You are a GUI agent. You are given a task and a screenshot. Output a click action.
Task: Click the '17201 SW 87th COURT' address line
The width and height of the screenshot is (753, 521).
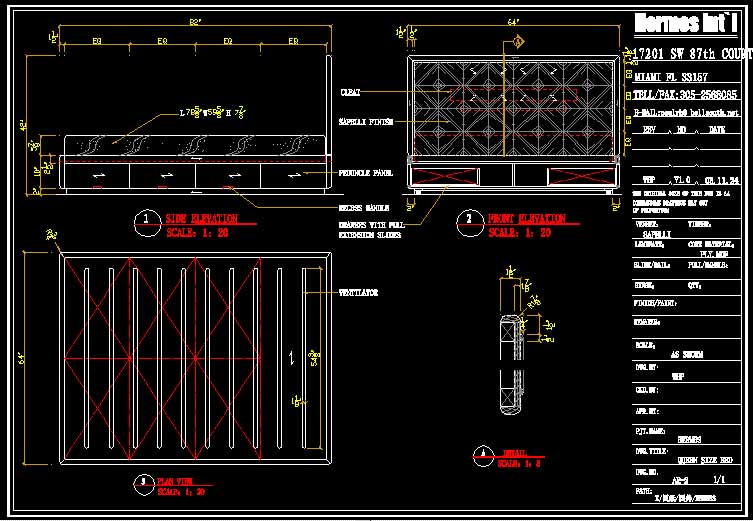[x=692, y=53]
